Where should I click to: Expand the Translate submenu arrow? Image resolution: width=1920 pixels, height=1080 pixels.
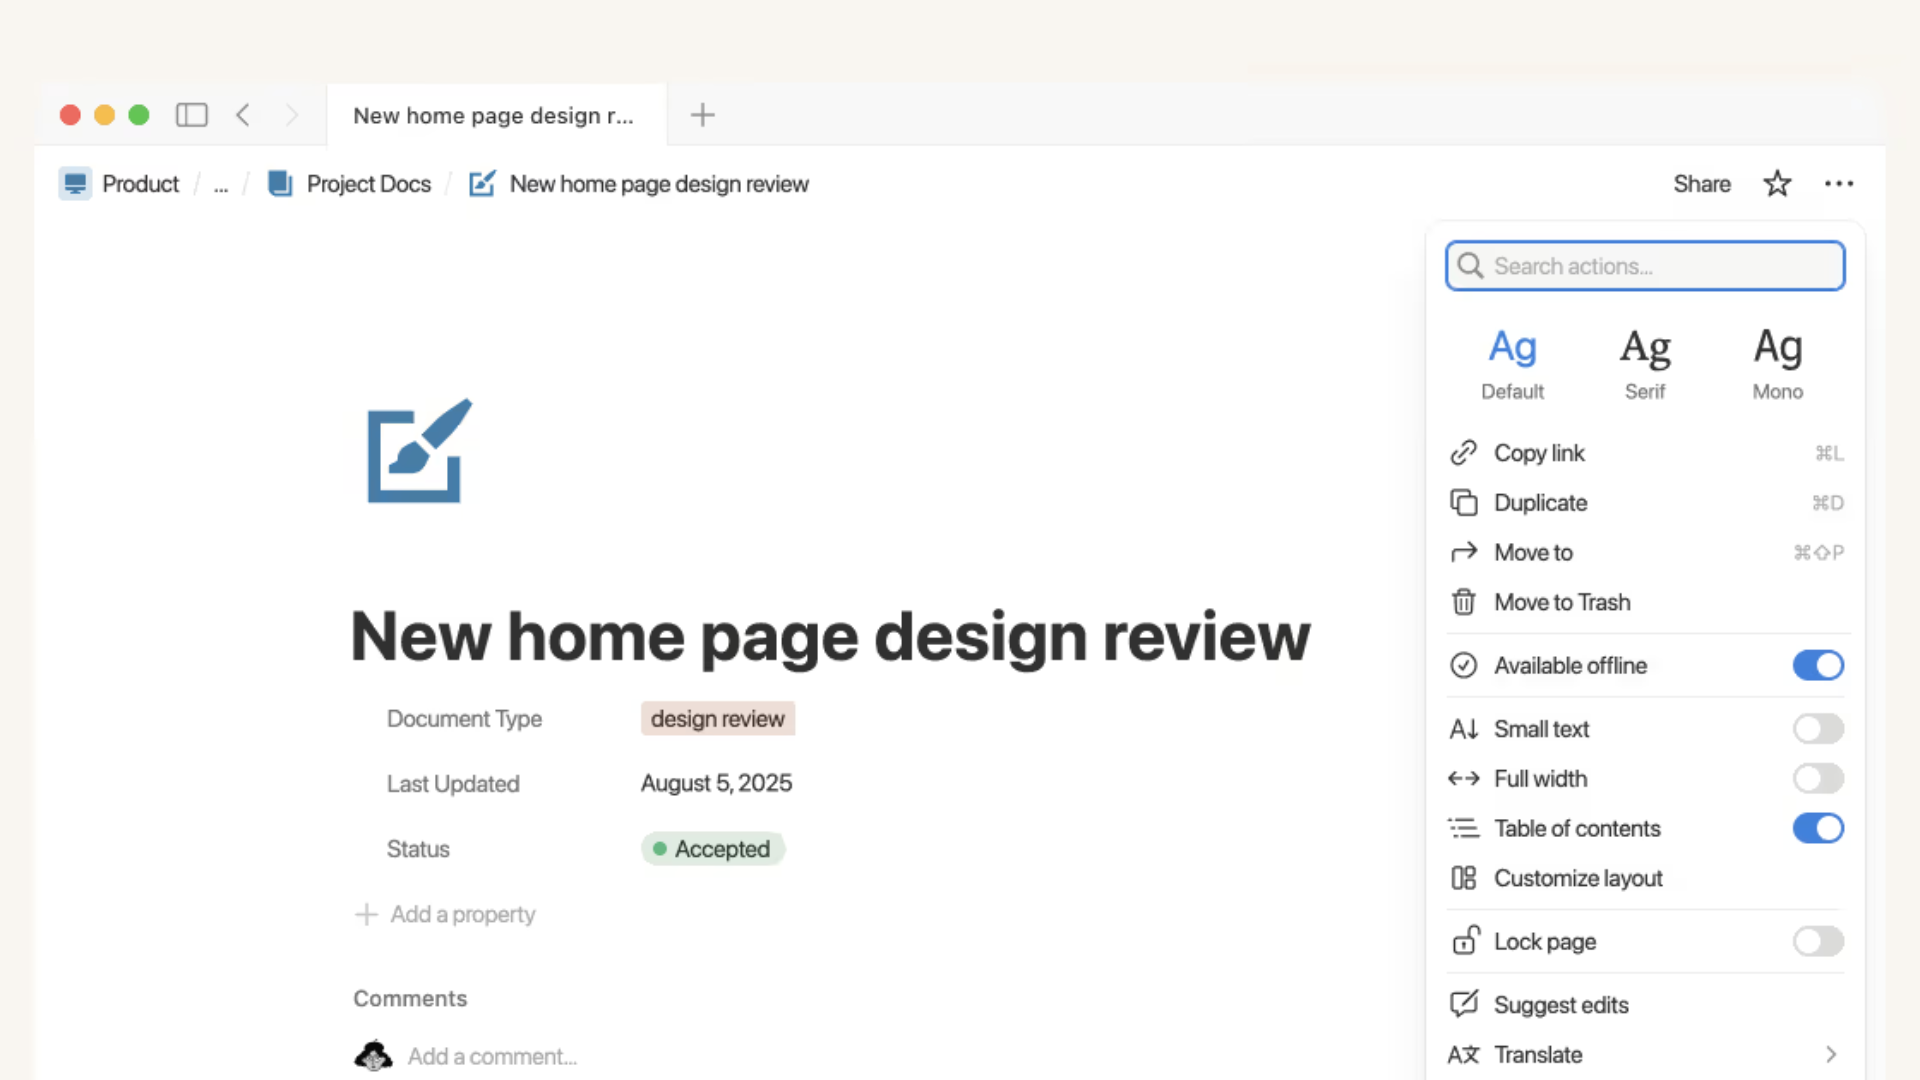pyautogui.click(x=1830, y=1055)
